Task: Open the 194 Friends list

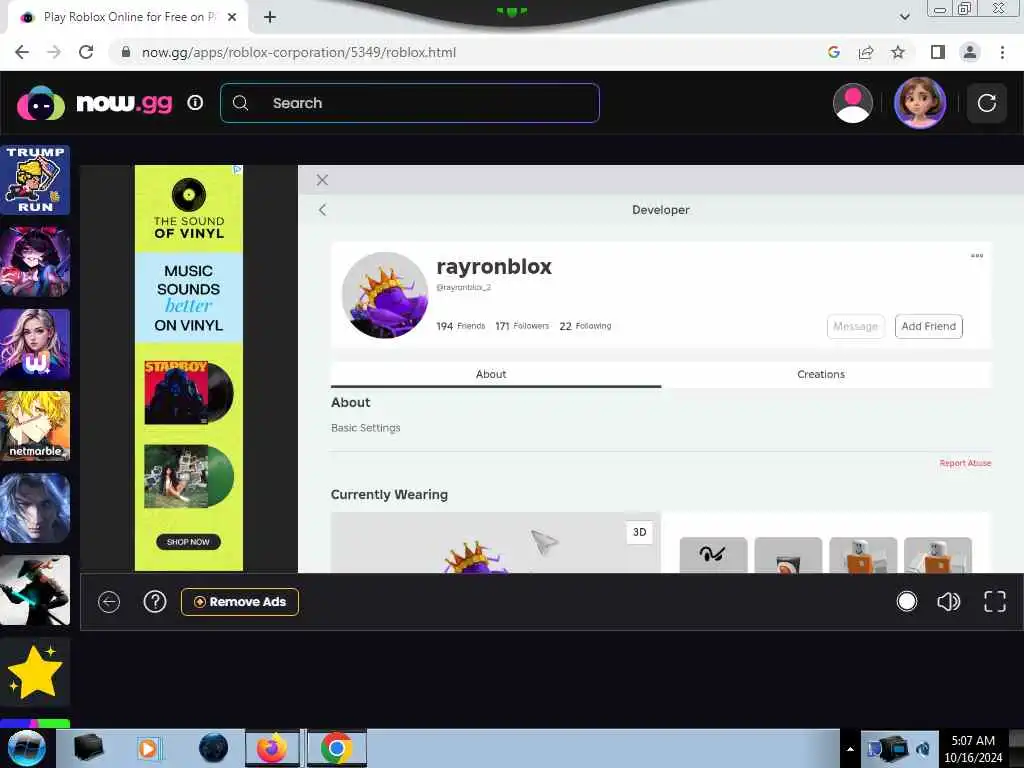Action: pos(460,326)
